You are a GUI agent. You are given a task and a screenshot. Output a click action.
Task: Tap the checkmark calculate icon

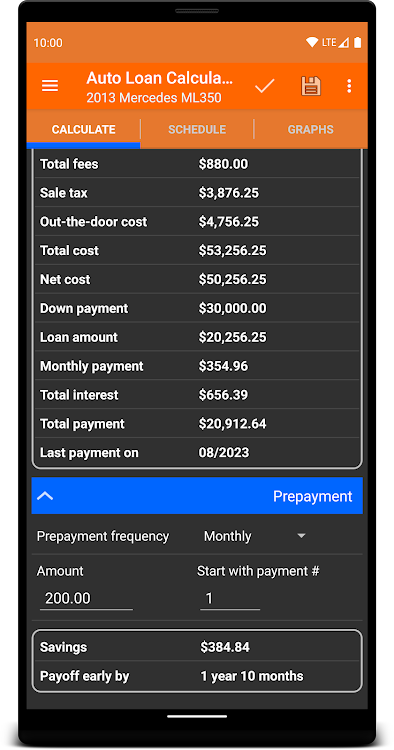(x=264, y=86)
